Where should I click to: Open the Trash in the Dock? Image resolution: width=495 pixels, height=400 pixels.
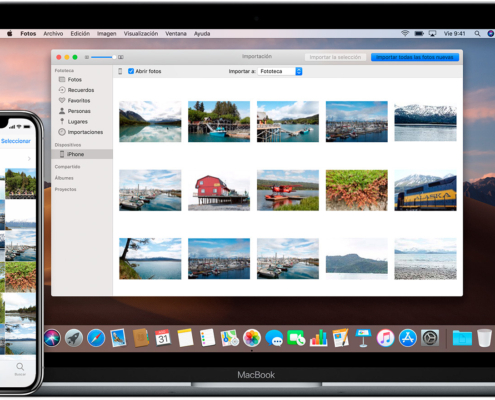(x=484, y=338)
